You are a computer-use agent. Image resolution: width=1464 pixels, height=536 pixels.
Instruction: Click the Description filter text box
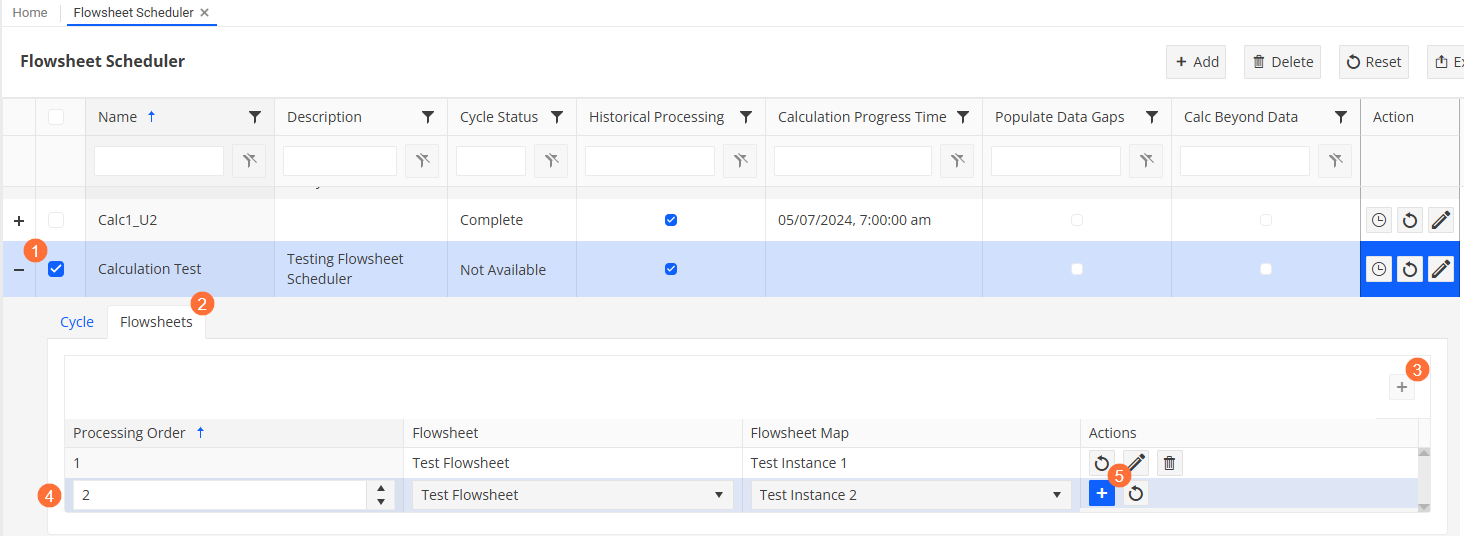[340, 161]
